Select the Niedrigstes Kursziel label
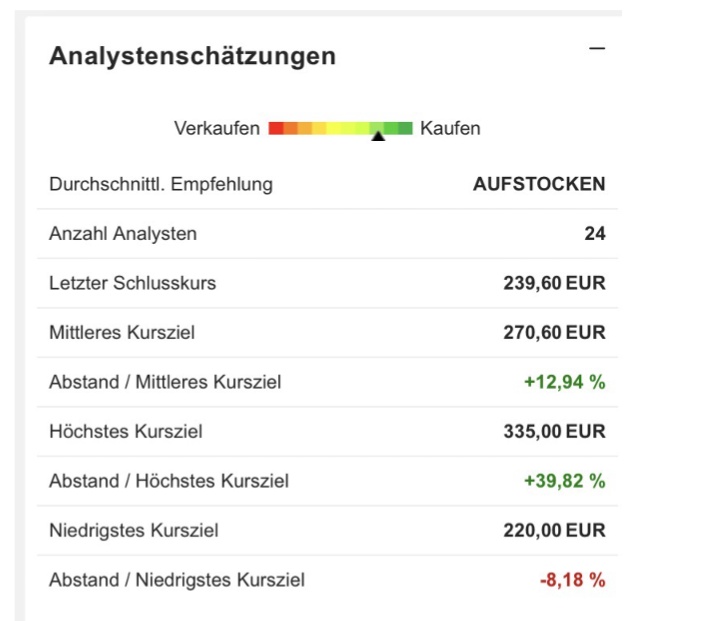Screen dimensions: 702x621 click(x=134, y=530)
